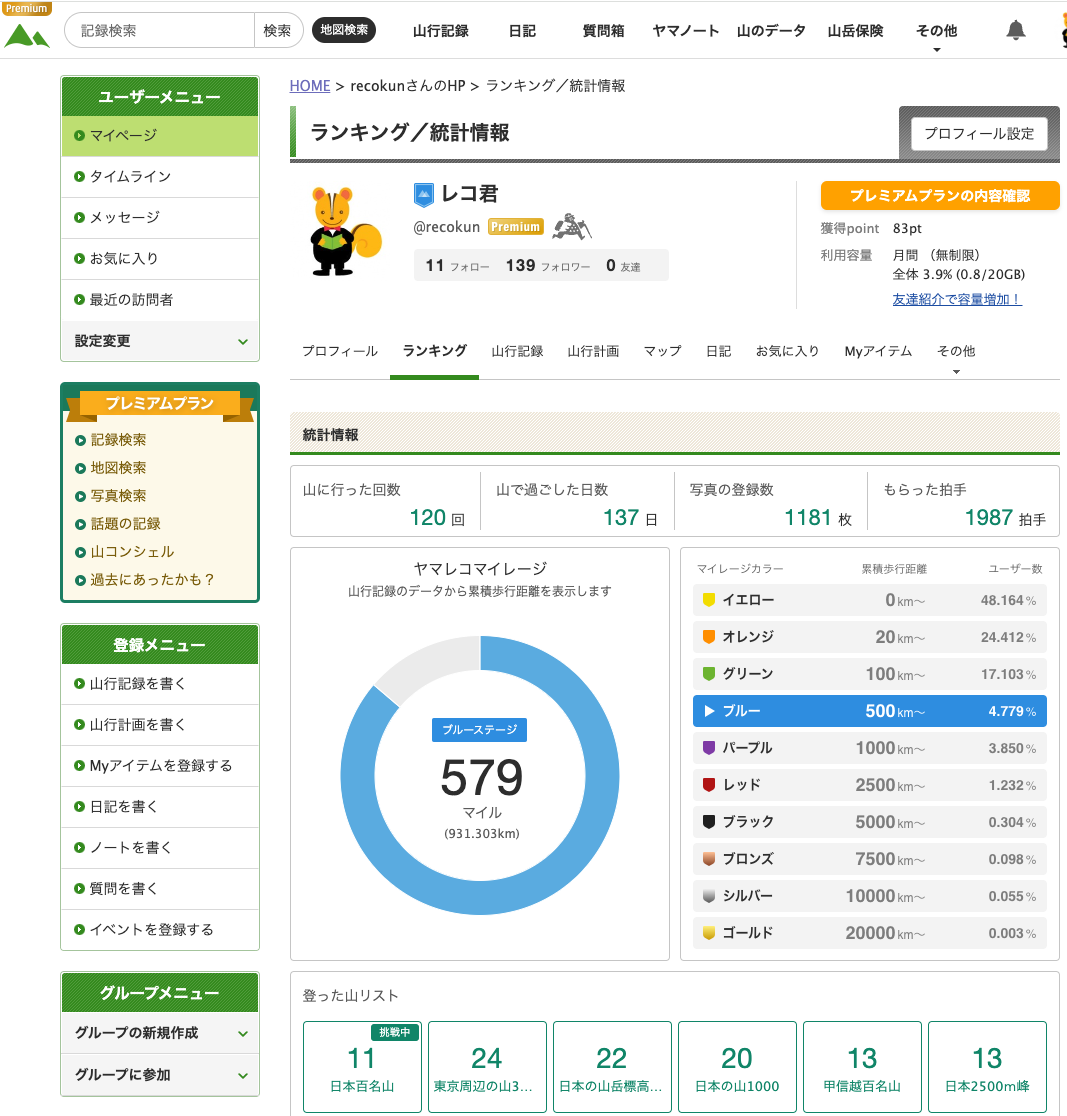1067x1116 pixels.
Task: Click the bullet icon beside マイページ
Action: pyautogui.click(x=80, y=135)
